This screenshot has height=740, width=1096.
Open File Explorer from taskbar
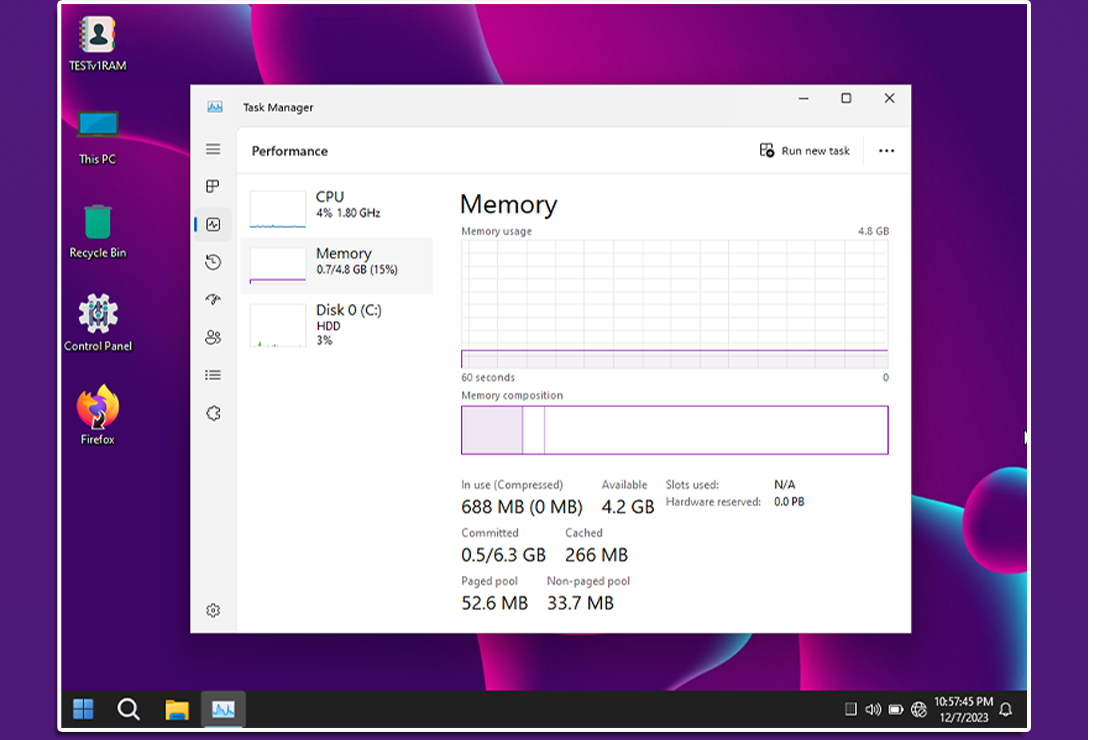click(x=177, y=709)
